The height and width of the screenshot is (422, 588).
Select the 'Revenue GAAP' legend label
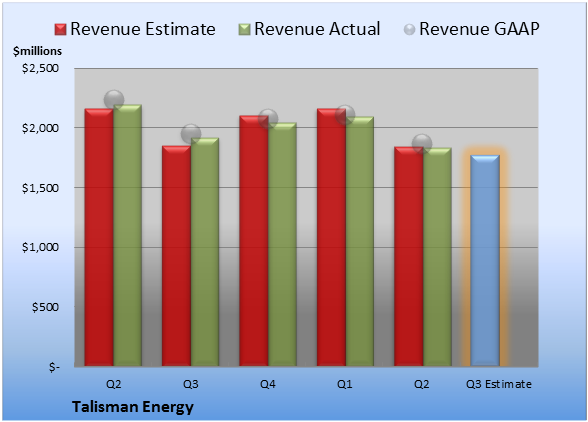tap(480, 29)
